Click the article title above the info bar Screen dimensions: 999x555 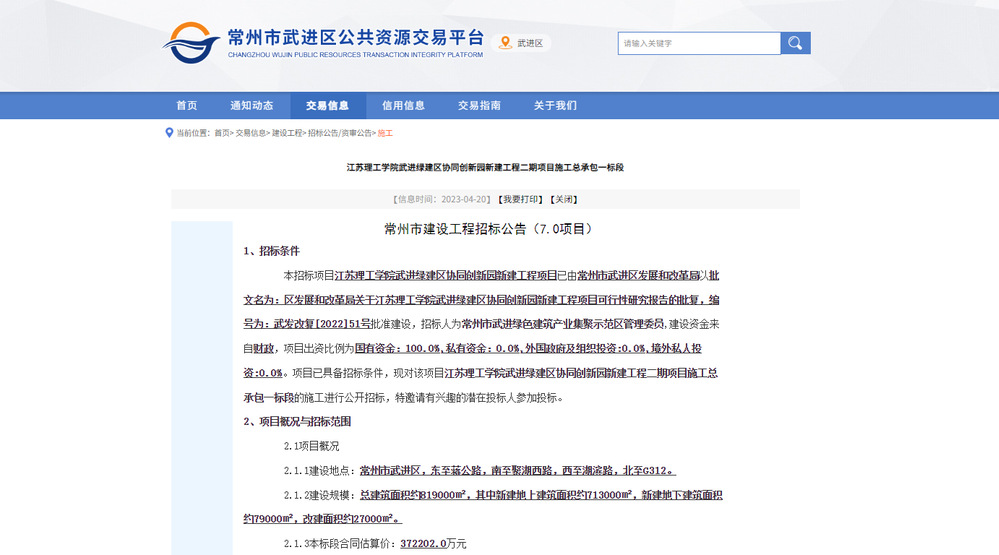tap(485, 168)
